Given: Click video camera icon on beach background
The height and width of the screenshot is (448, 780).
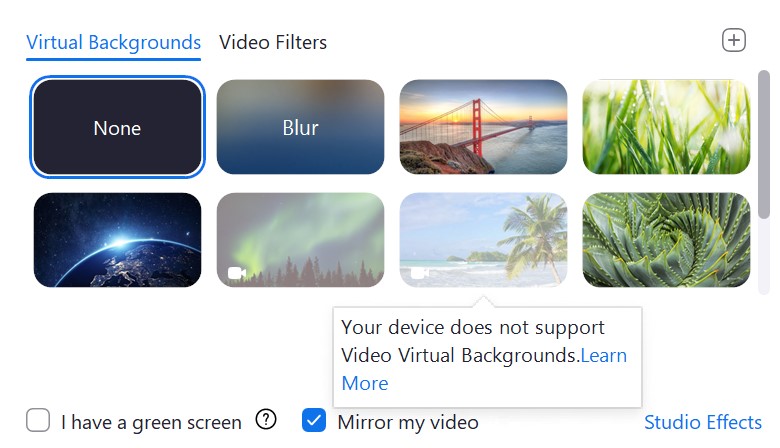Looking at the screenshot, I should pyautogui.click(x=419, y=273).
